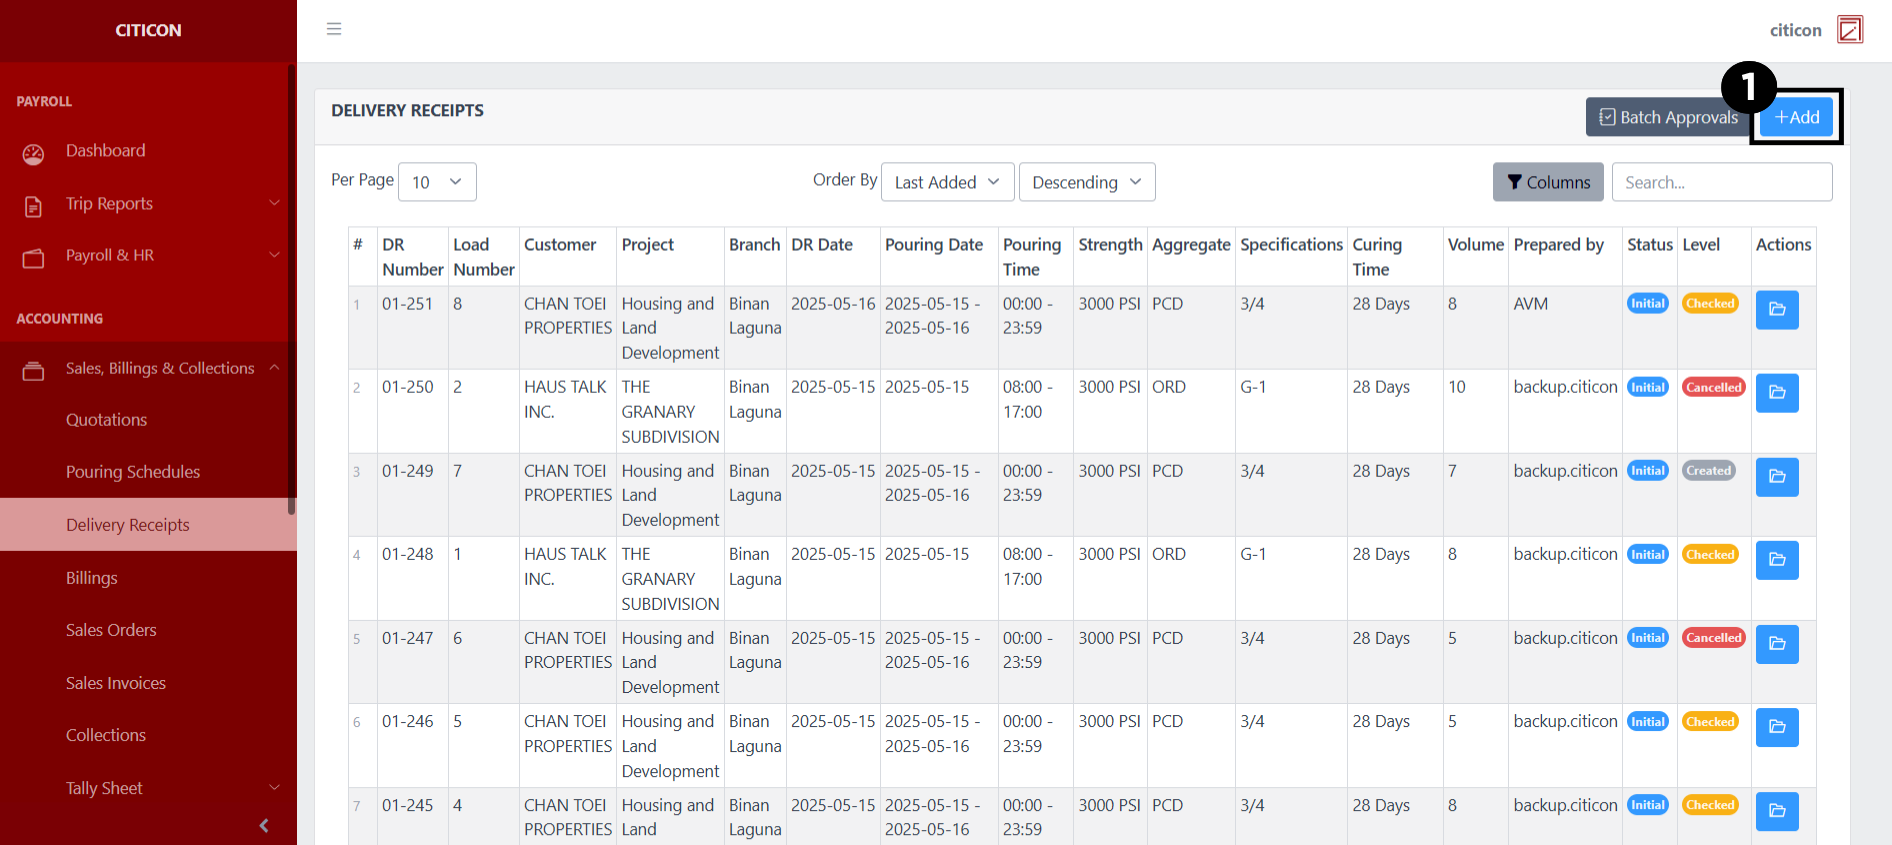The image size is (1892, 845).
Task: Open Batch Approvals
Action: [x=1668, y=117]
